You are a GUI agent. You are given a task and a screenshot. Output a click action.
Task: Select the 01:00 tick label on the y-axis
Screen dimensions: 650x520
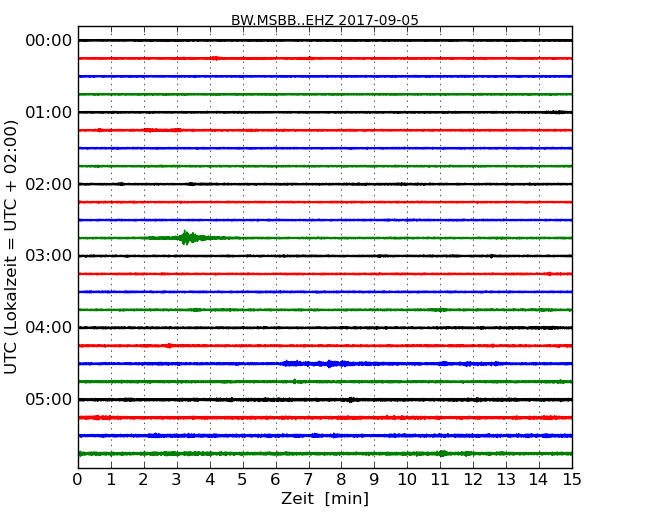point(49,112)
